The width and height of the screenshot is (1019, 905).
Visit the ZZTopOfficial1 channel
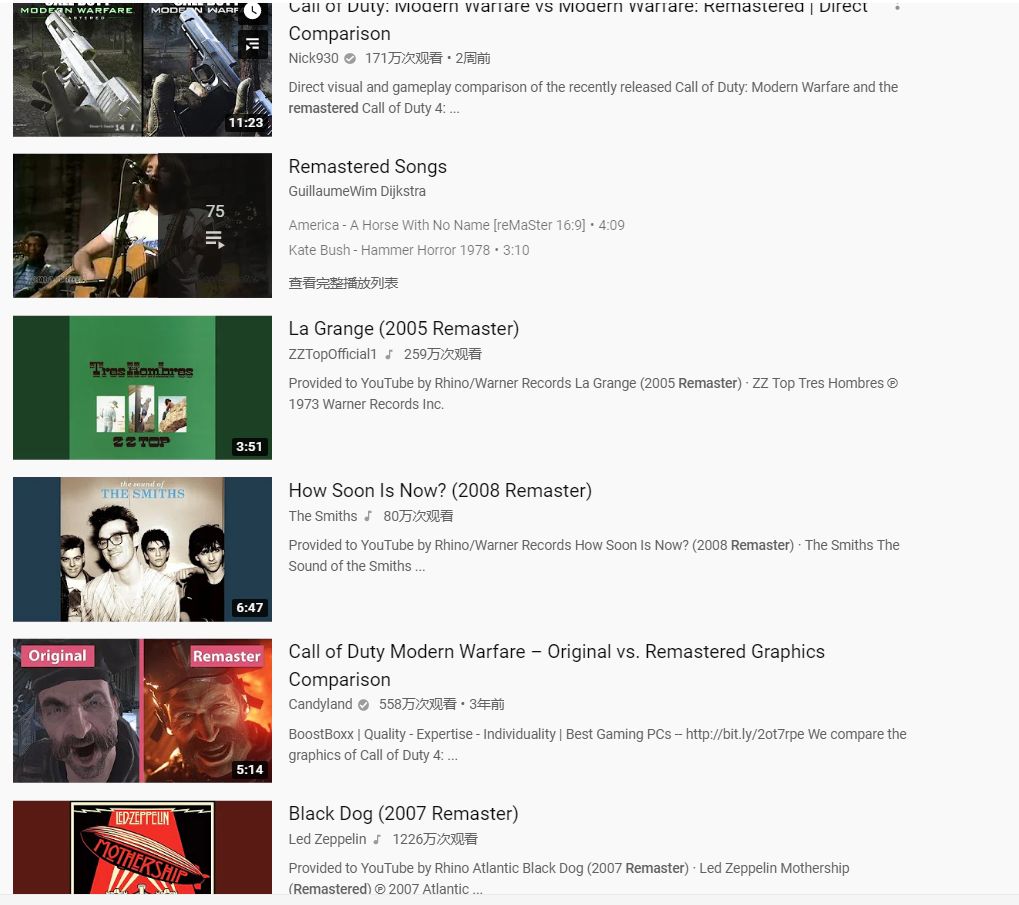point(332,354)
